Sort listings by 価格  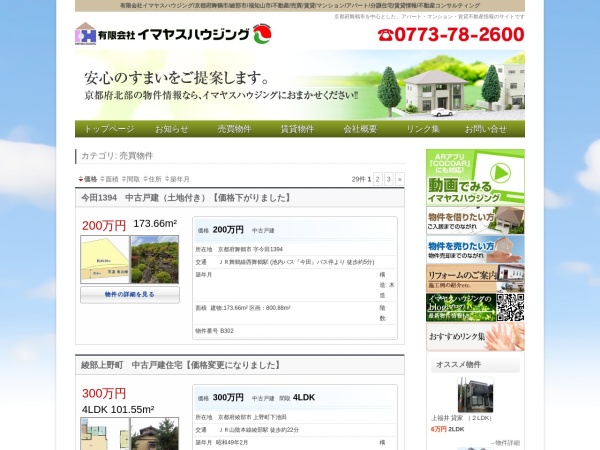(x=88, y=179)
